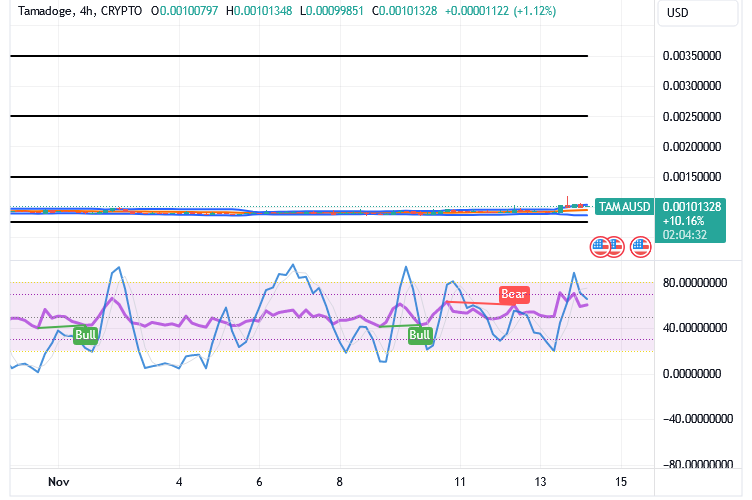The height and width of the screenshot is (500, 752).
Task: Click the 13 date on time axis
Action: tap(540, 482)
